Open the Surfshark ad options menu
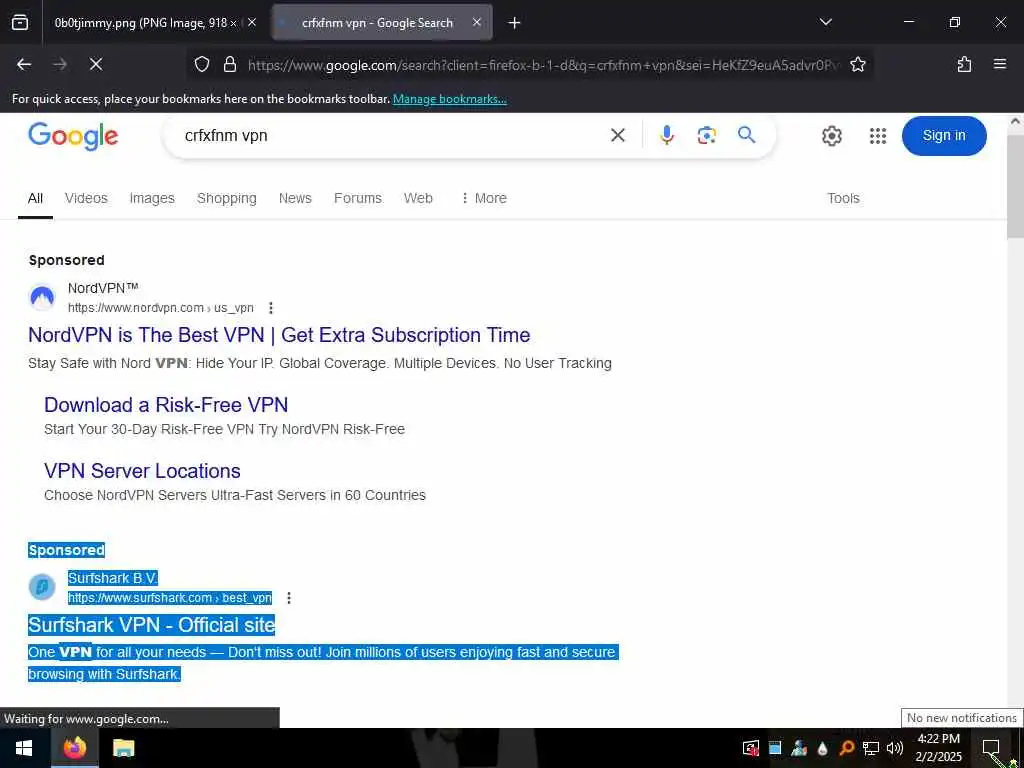Screen dimensions: 1024x768 pos(289,598)
